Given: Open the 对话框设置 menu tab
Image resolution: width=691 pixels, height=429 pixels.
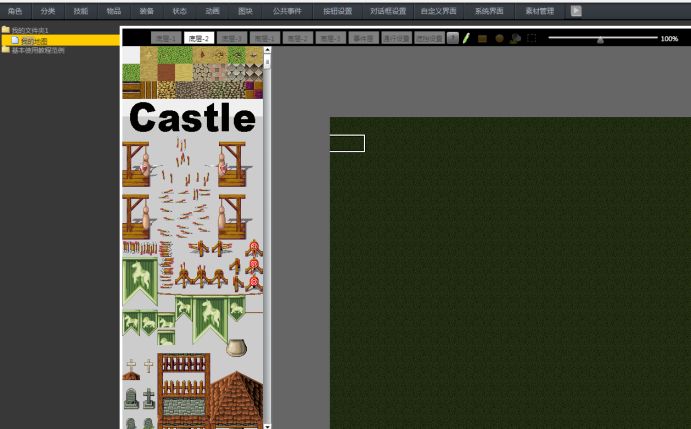Looking at the screenshot, I should 388,11.
